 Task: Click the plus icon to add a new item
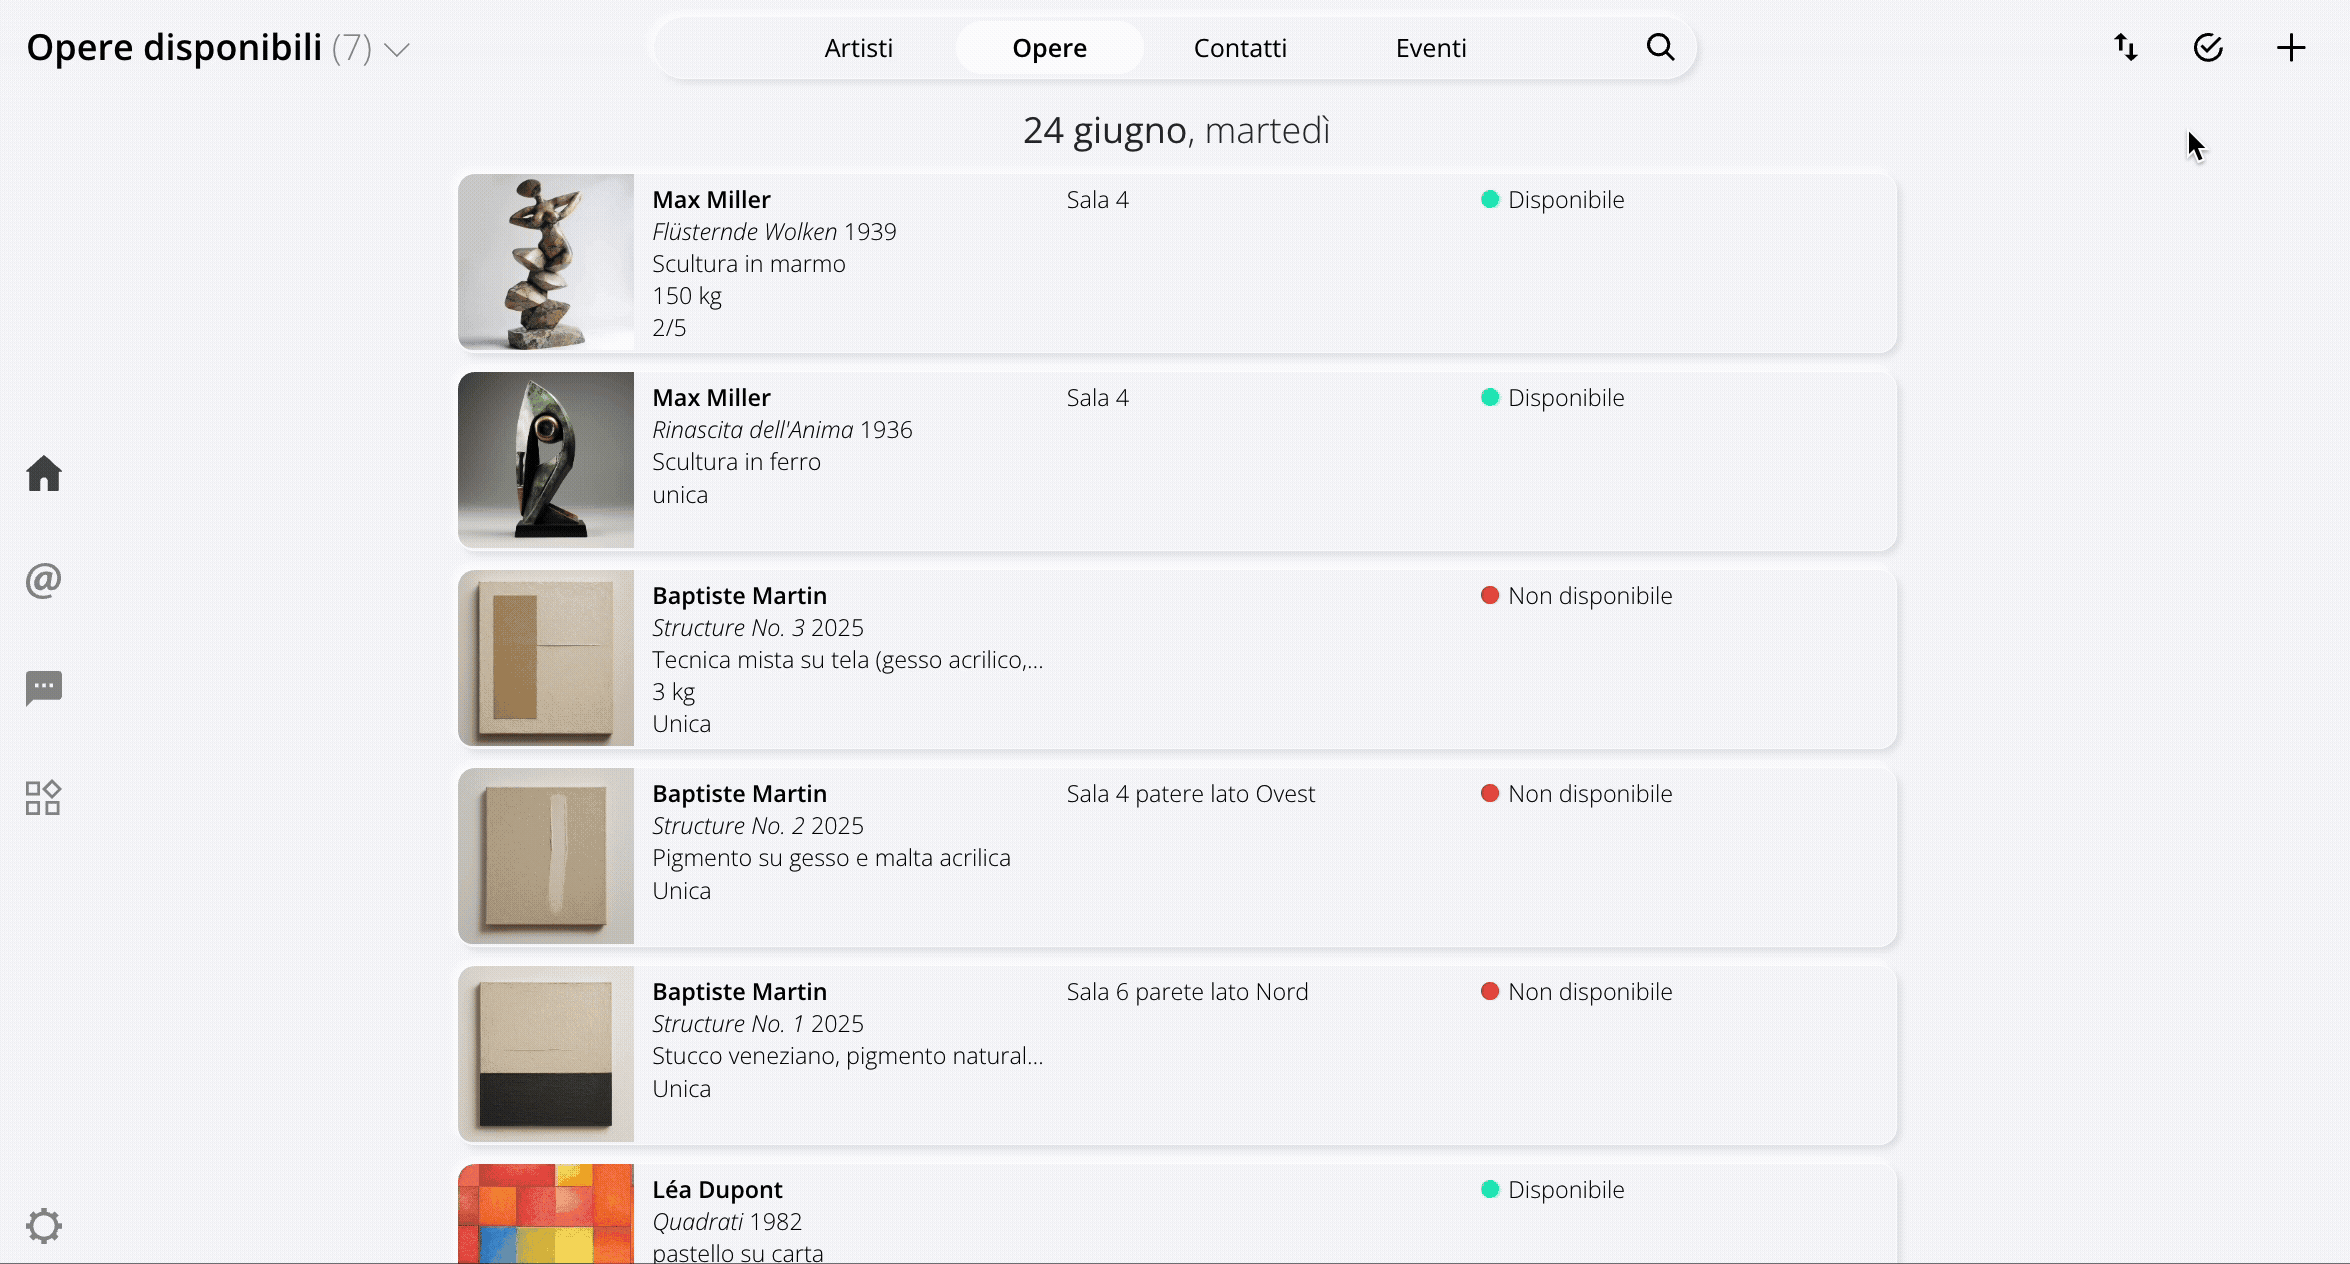coord(2290,47)
